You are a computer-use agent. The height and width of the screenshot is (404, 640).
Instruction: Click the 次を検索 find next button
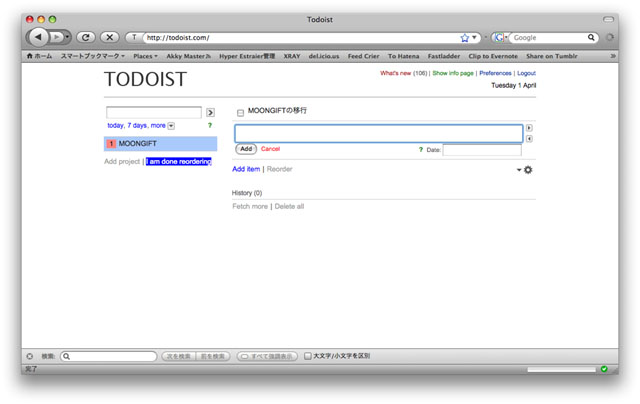tap(179, 356)
